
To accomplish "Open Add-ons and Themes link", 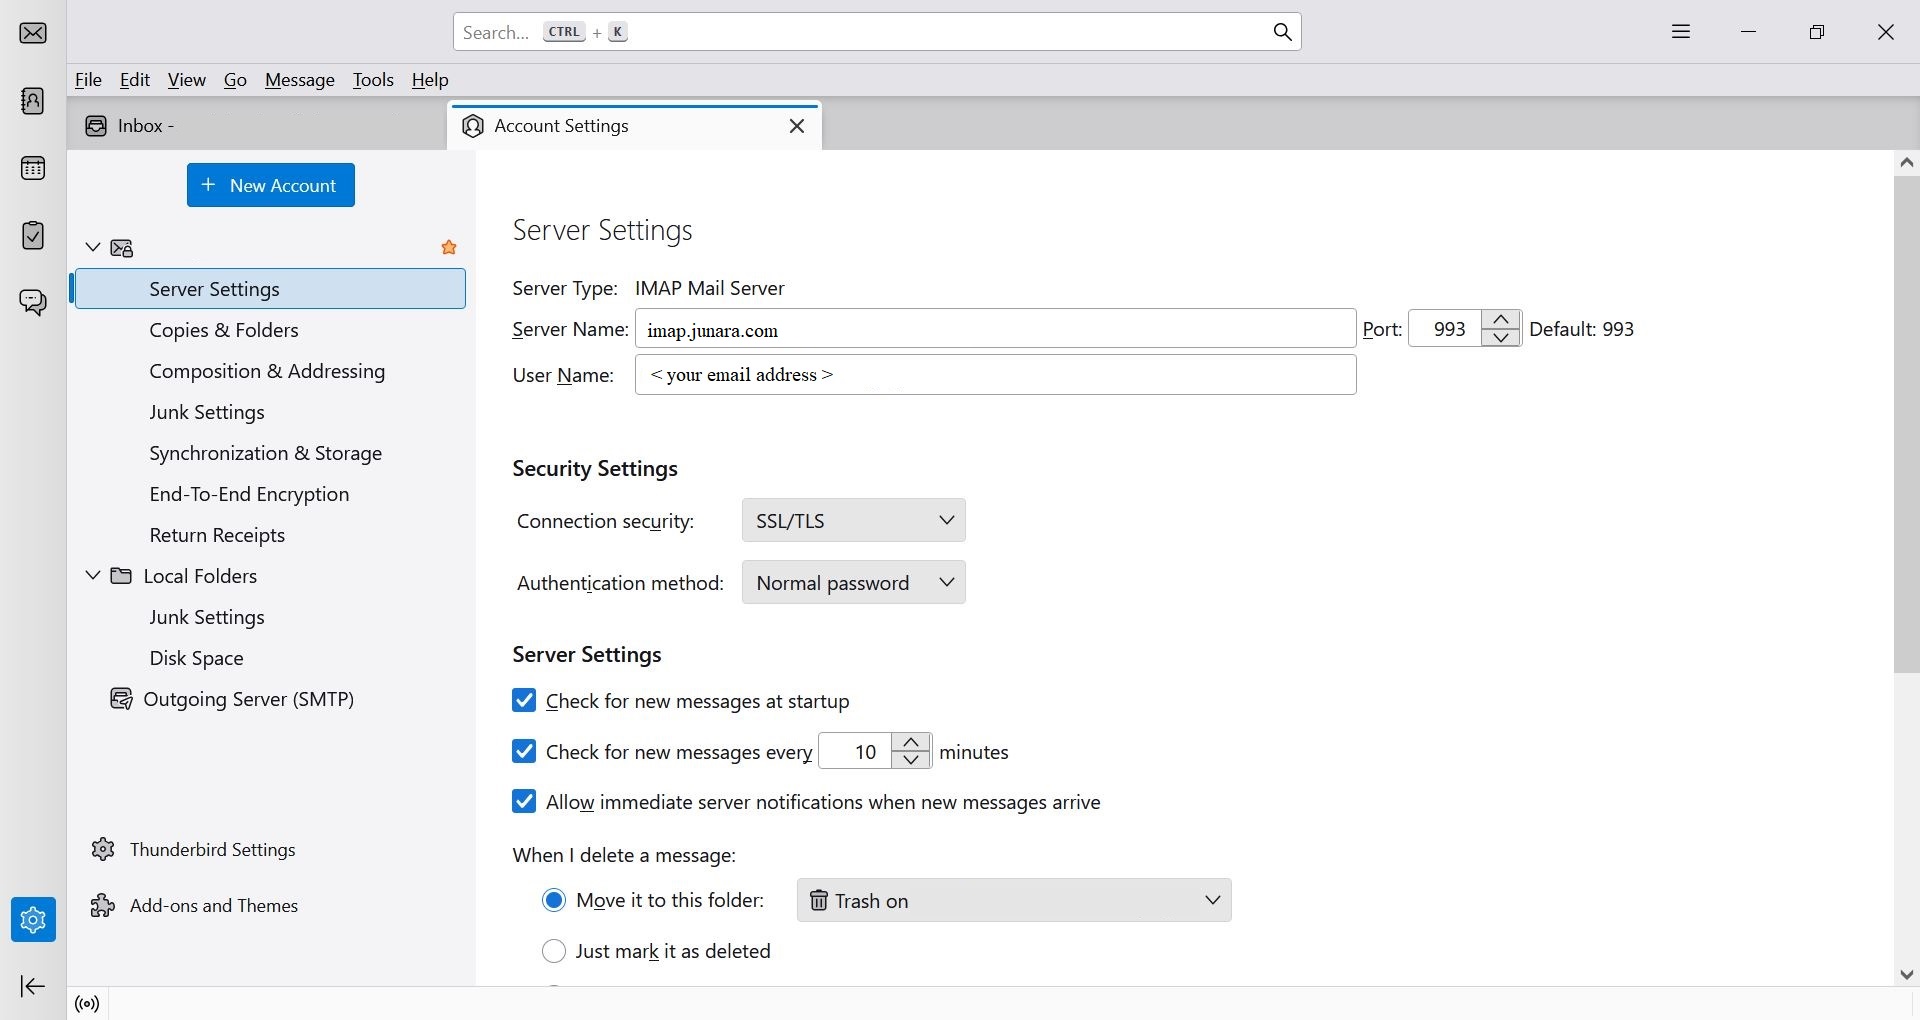I will [x=214, y=905].
